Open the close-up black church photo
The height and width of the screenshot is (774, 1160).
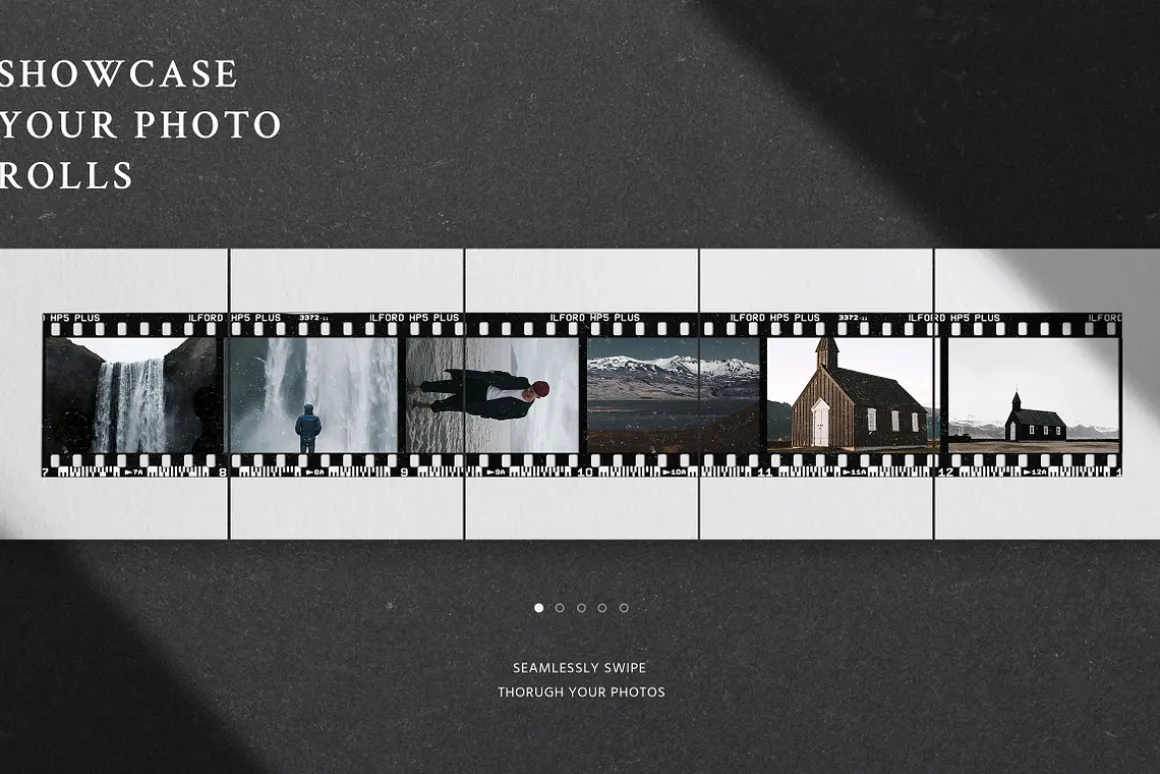point(852,395)
